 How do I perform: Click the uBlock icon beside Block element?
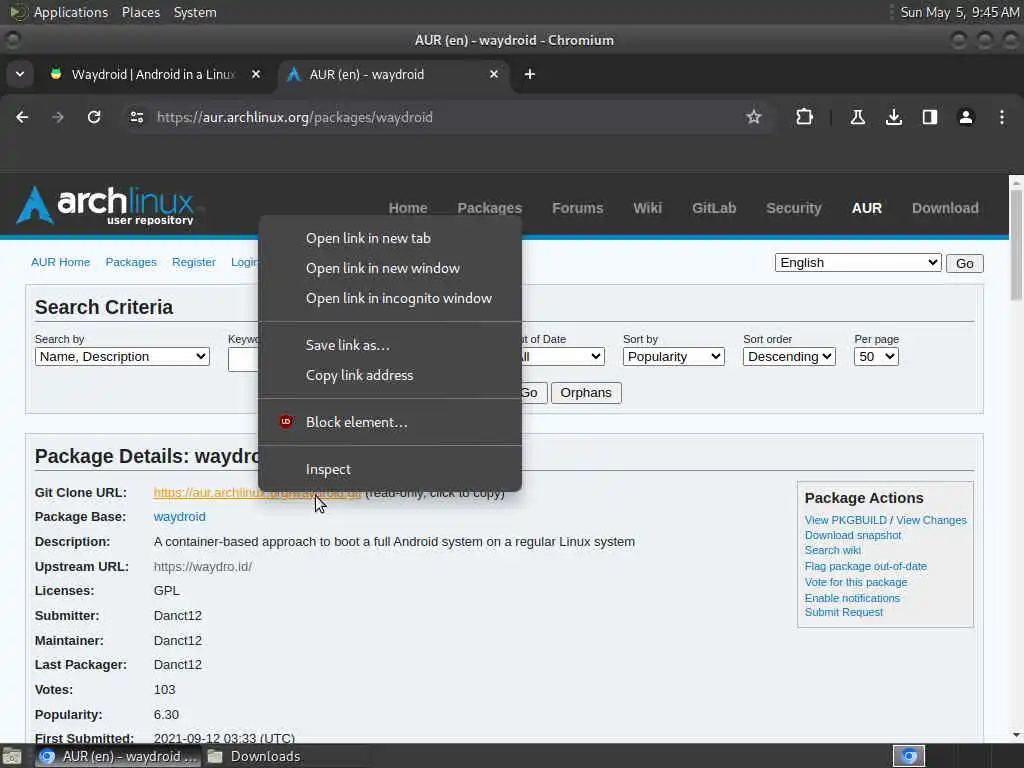[x=286, y=422]
